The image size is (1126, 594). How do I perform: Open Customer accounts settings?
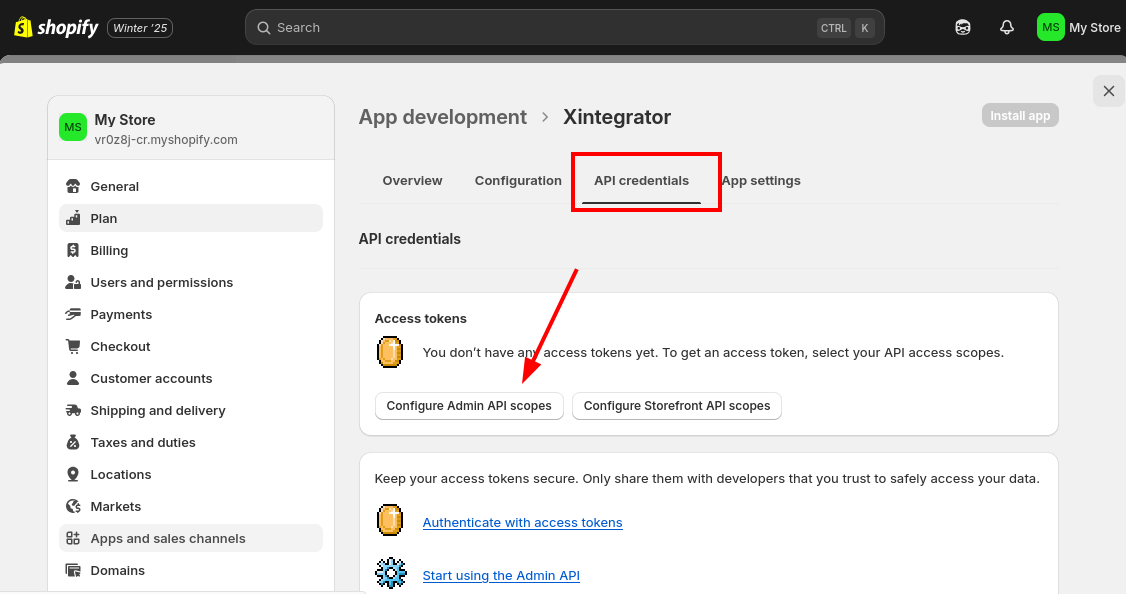(191, 379)
